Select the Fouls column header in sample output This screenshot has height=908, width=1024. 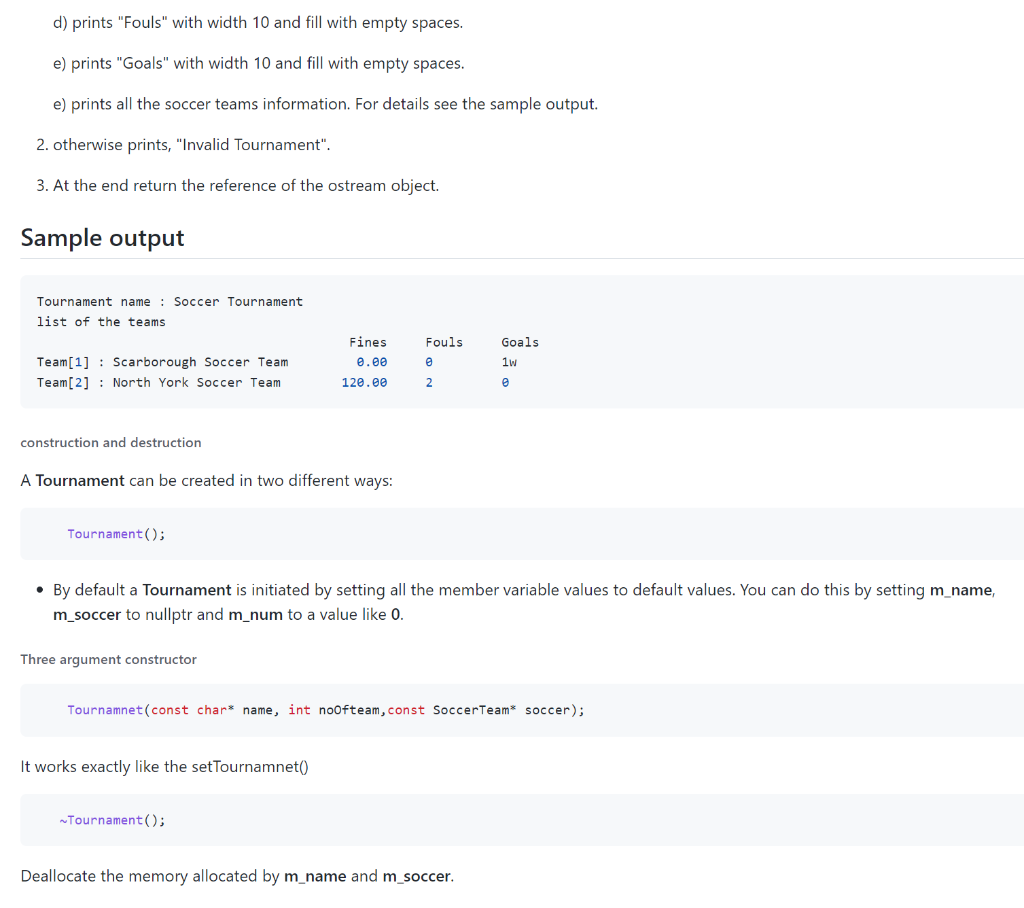click(444, 342)
